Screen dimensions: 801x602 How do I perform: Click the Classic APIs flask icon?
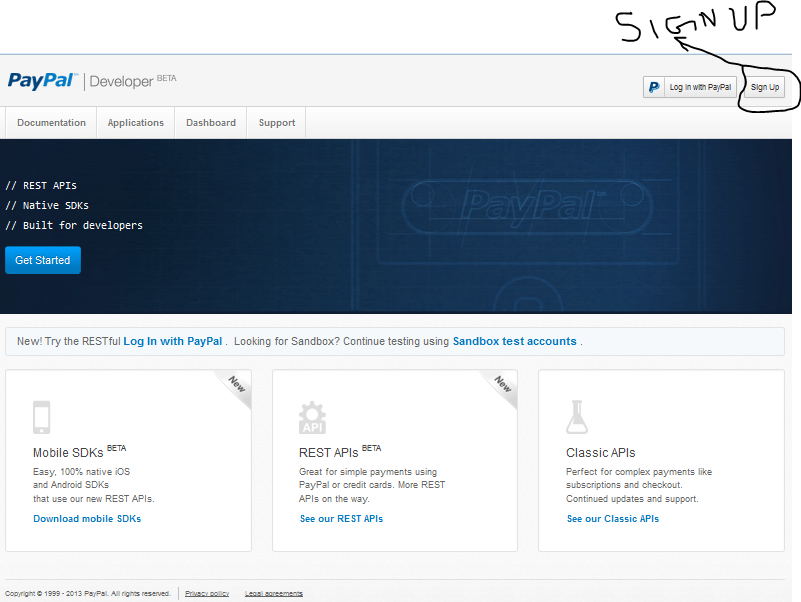577,417
